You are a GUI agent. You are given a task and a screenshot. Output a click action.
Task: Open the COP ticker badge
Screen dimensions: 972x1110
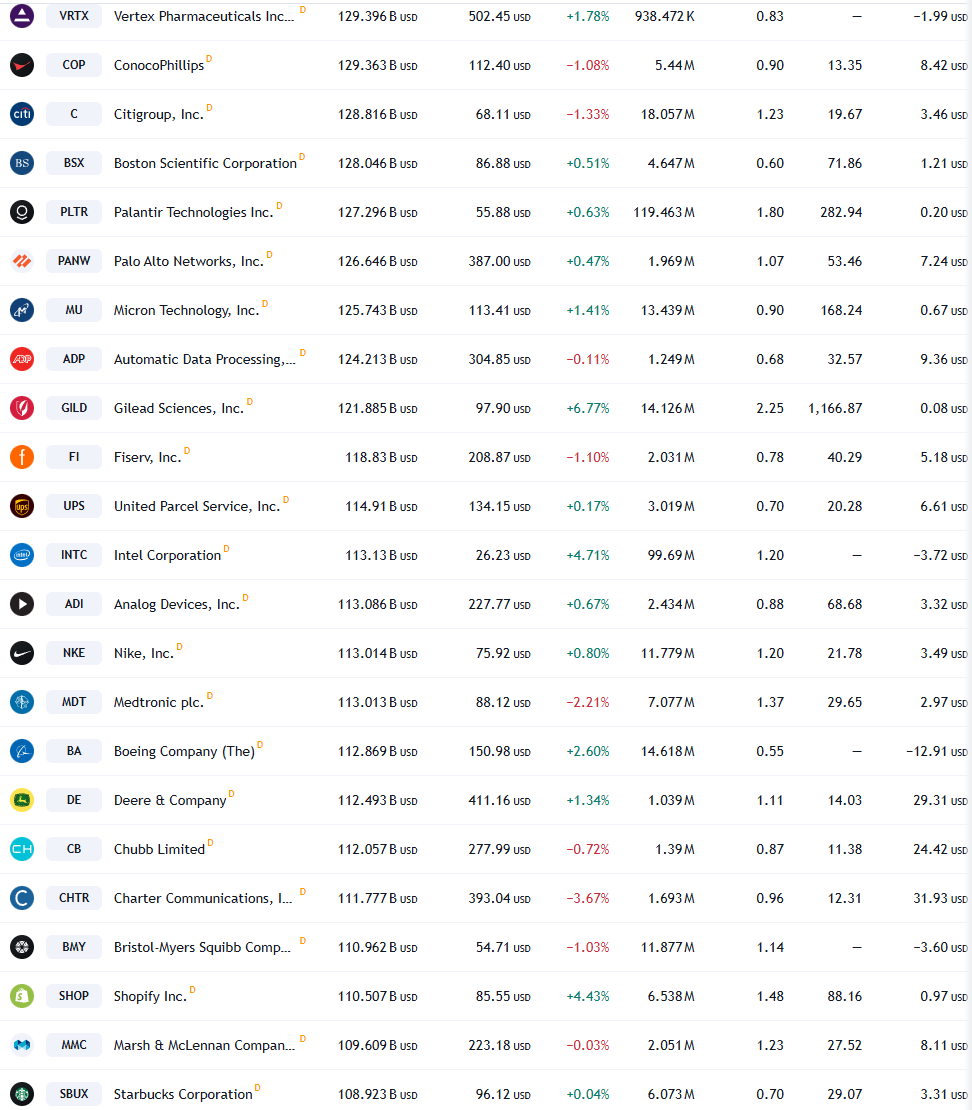coord(74,64)
